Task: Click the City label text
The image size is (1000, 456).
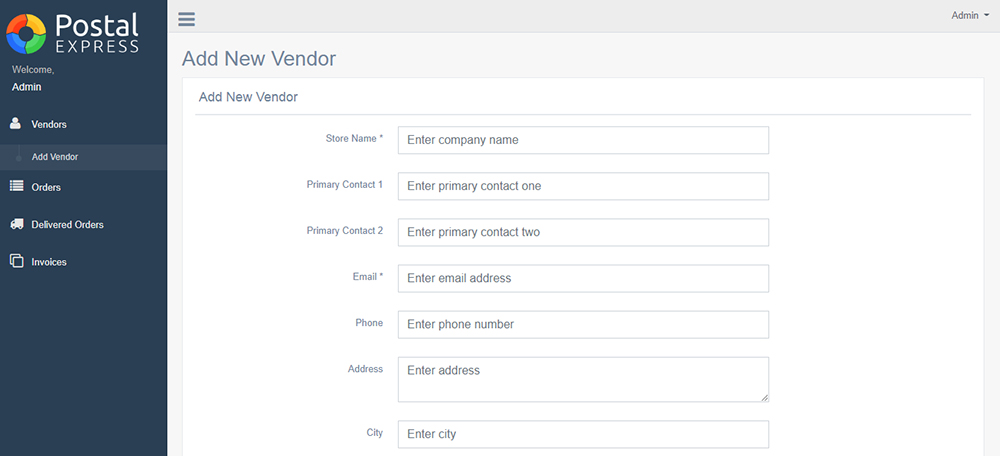Action: 374,432
